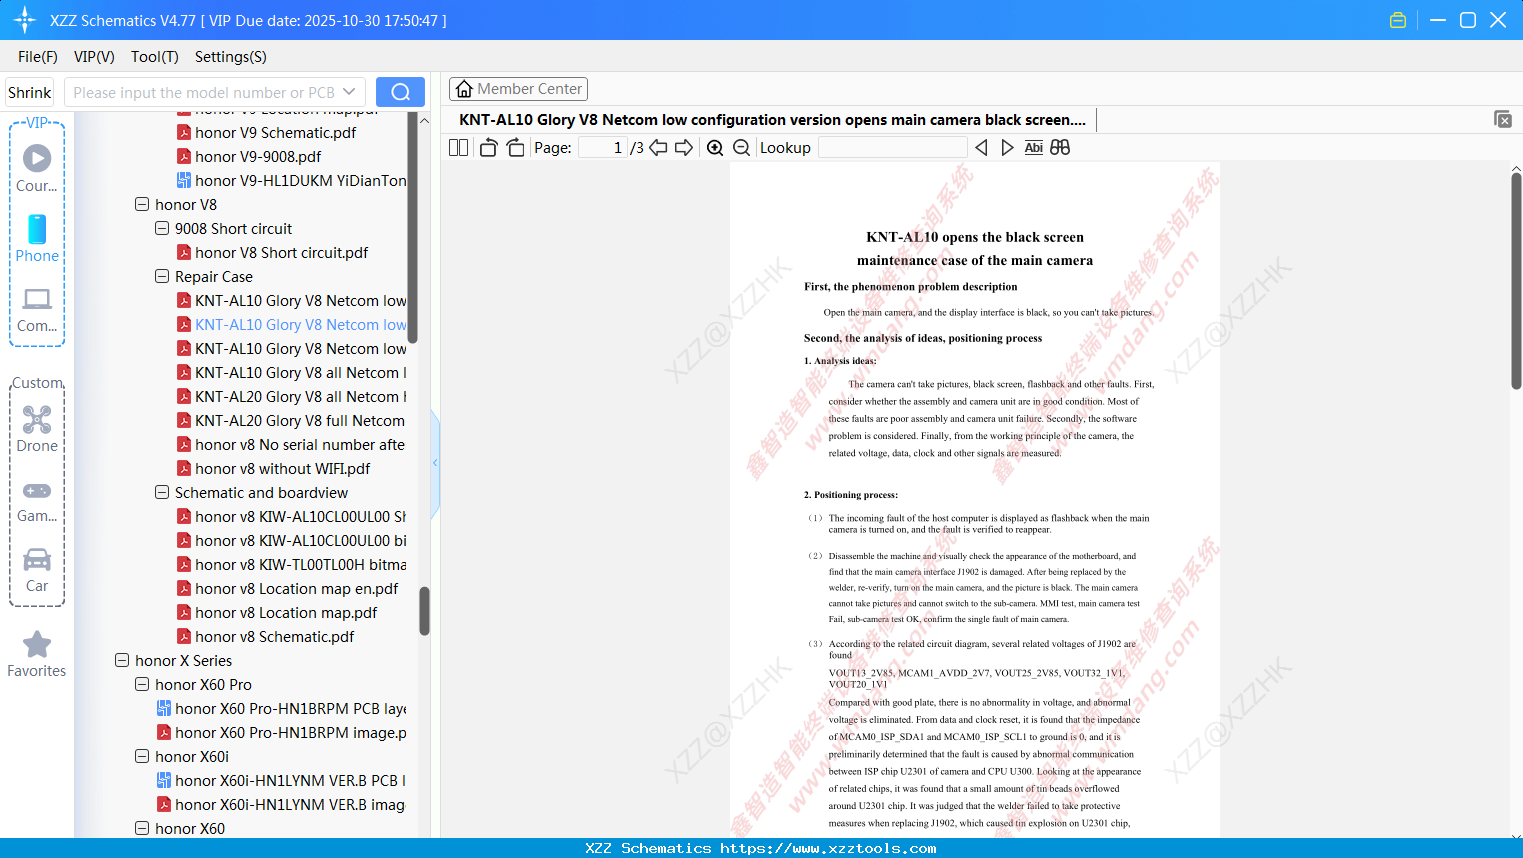The image size is (1523, 858).
Task: Select the Car category in sidebar
Action: 37,570
